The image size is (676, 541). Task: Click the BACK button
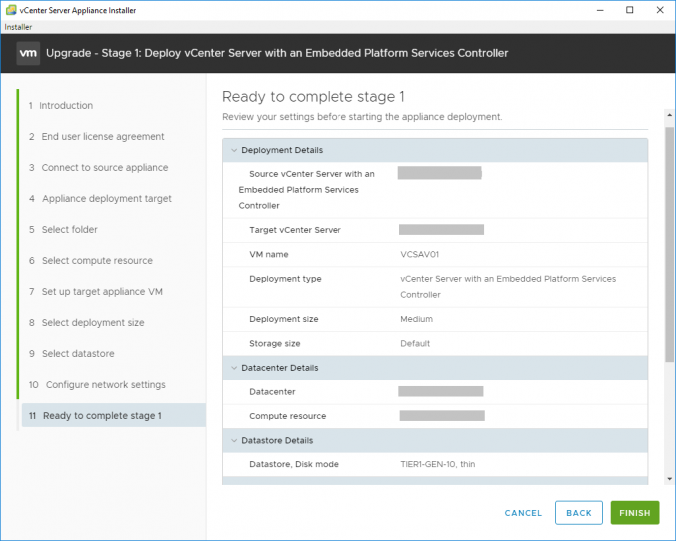[579, 513]
